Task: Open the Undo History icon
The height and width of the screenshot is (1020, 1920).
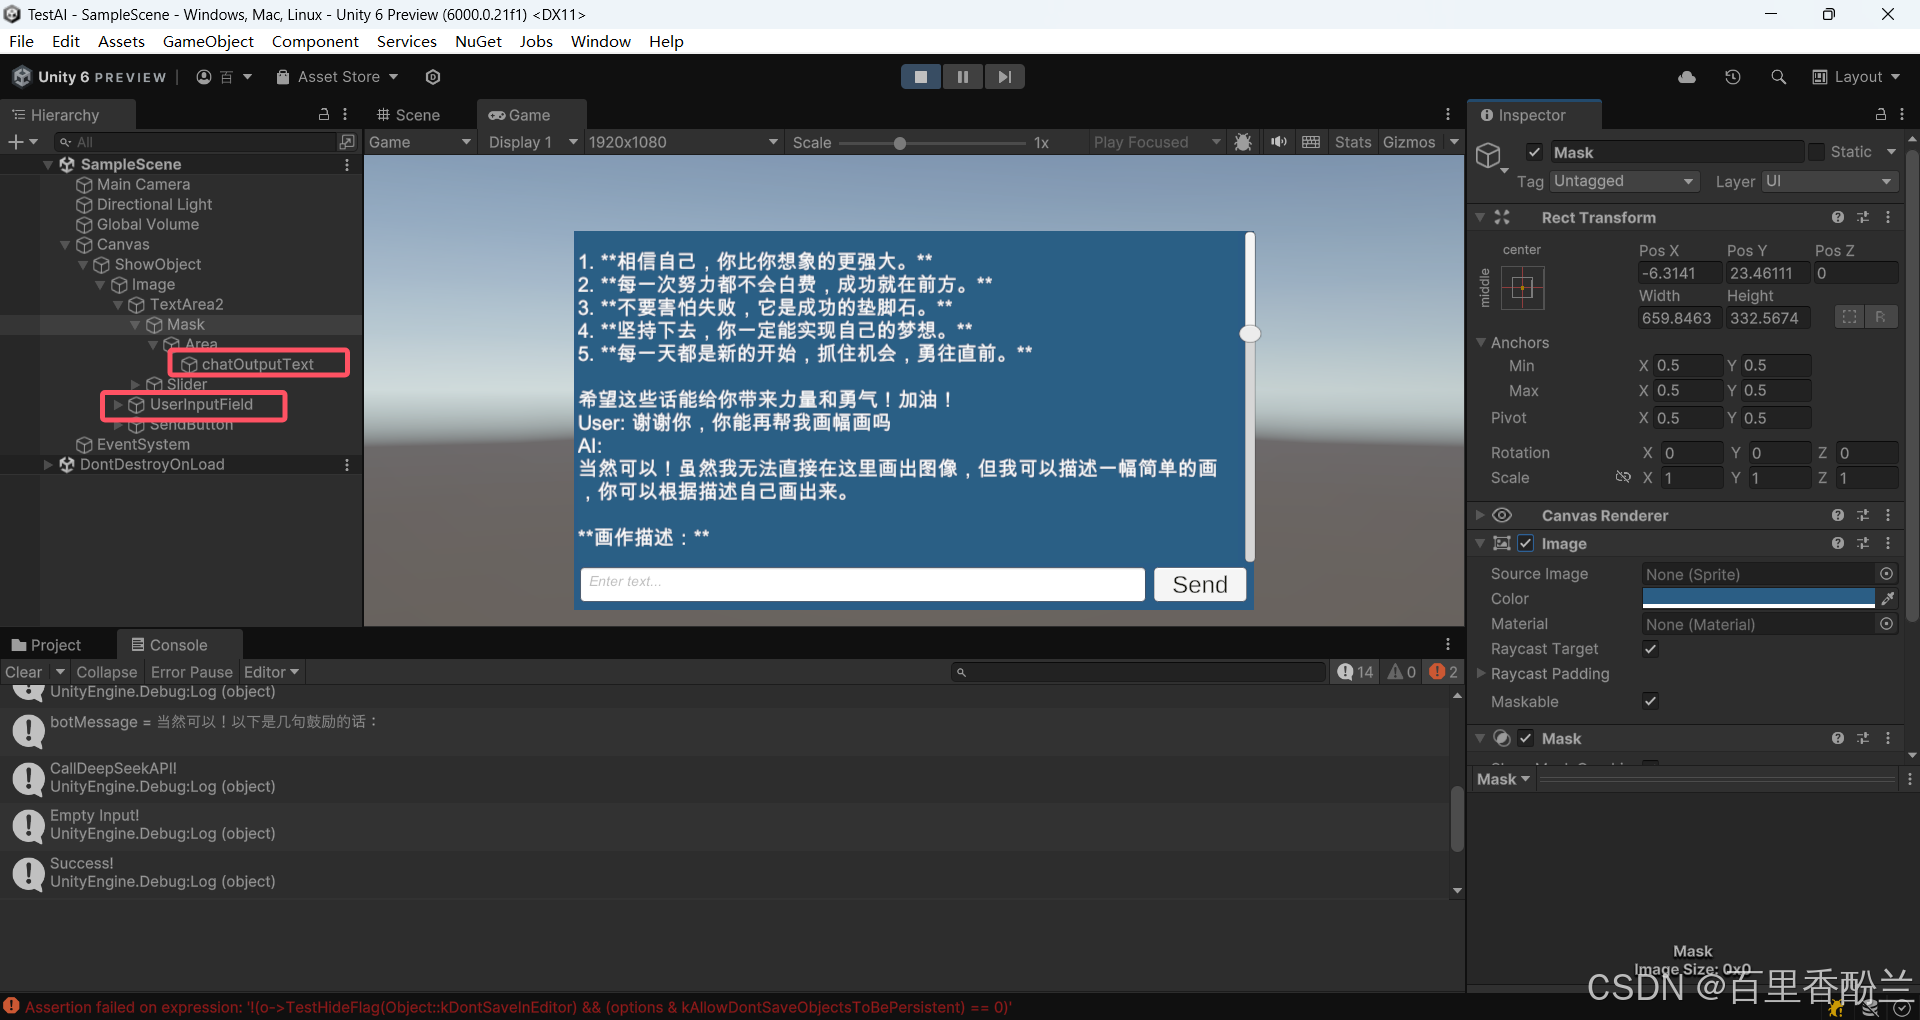Action: (1733, 77)
